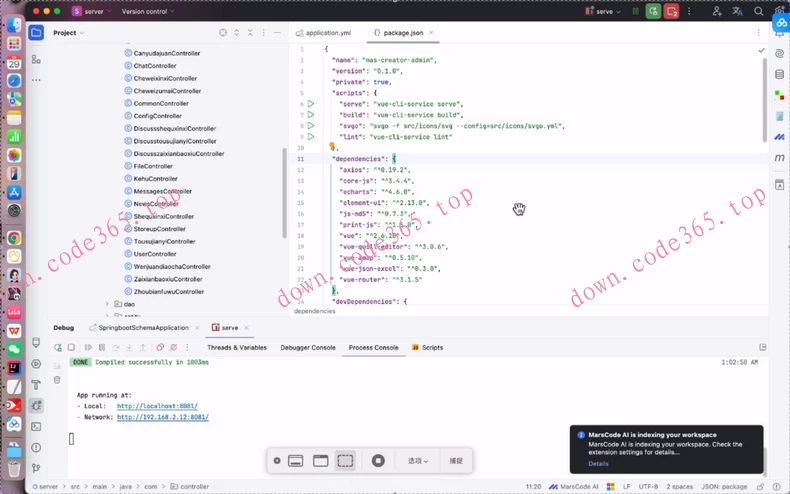Open the Git tool window

point(36,468)
